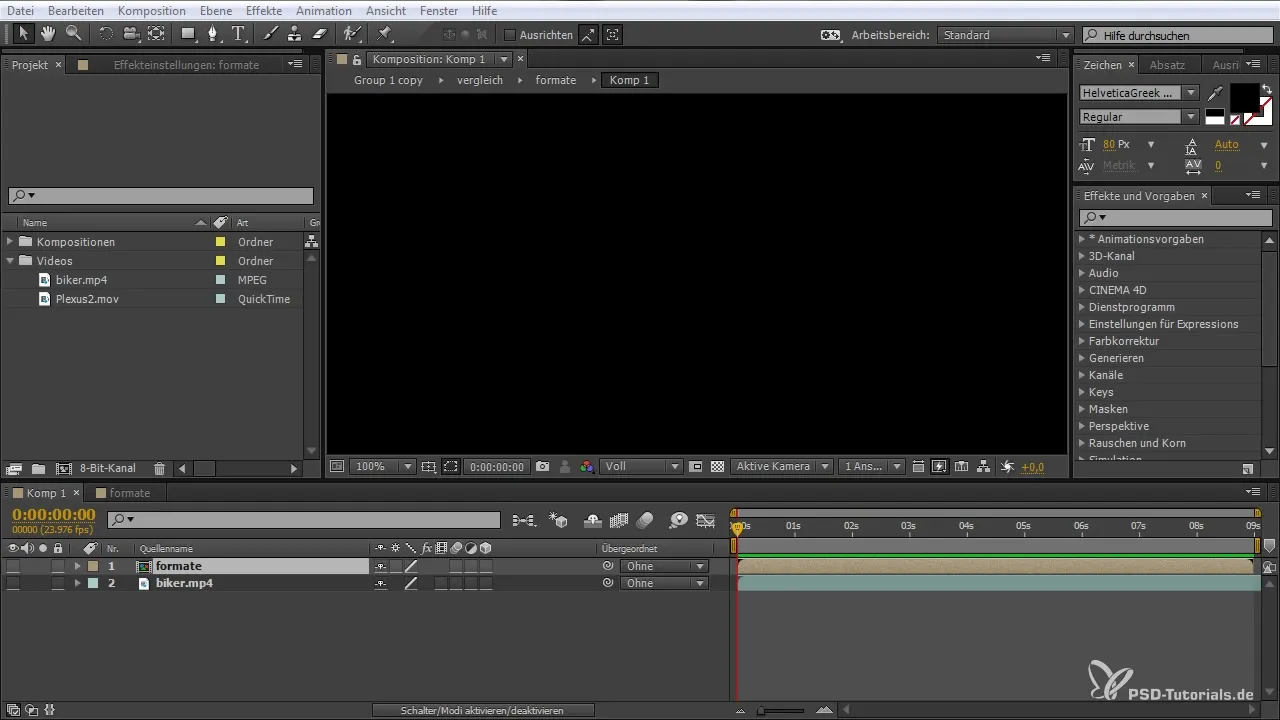This screenshot has width=1280, height=720.
Task: Select the Zoom magnifier tool
Action: 74,34
